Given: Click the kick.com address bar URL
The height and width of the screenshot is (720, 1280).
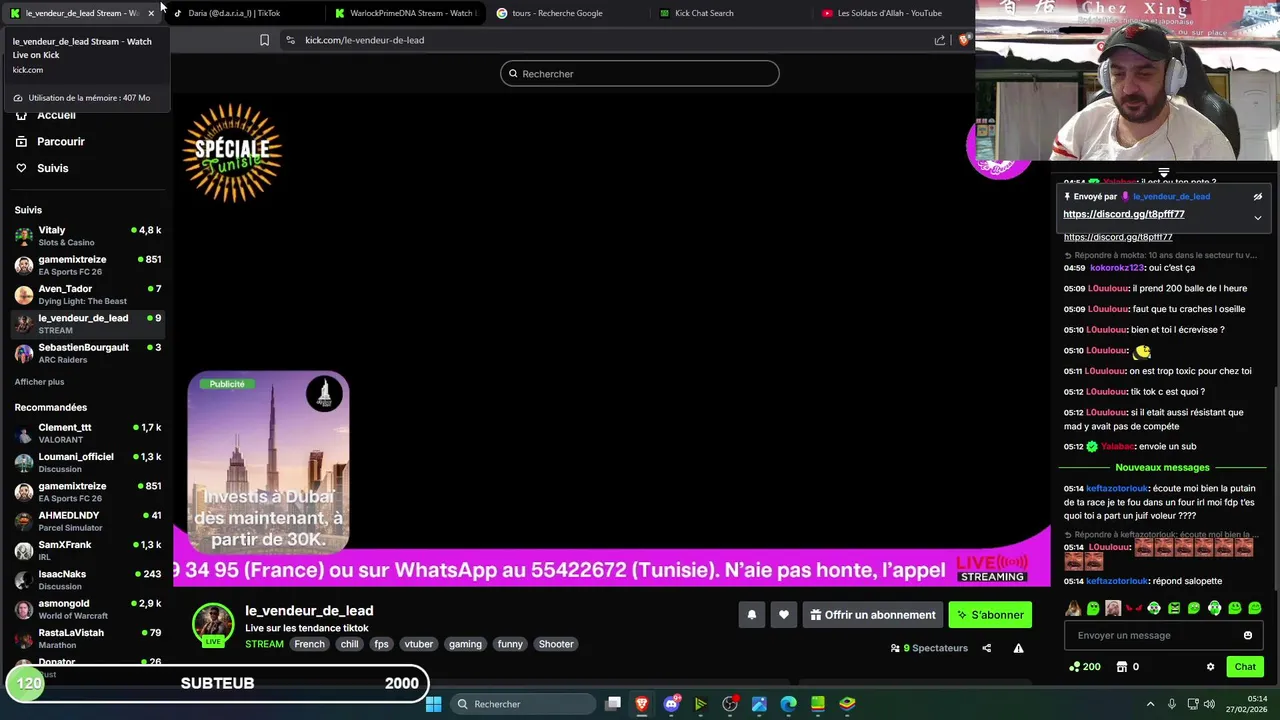Looking at the screenshot, I should coord(364,40).
